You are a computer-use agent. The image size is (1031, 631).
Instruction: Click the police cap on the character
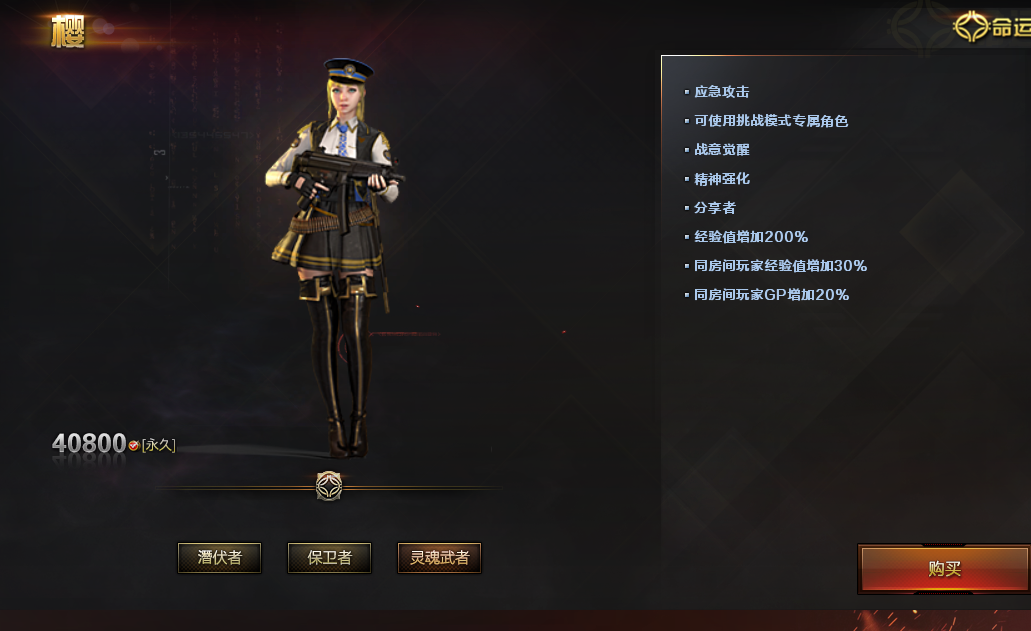[x=349, y=70]
